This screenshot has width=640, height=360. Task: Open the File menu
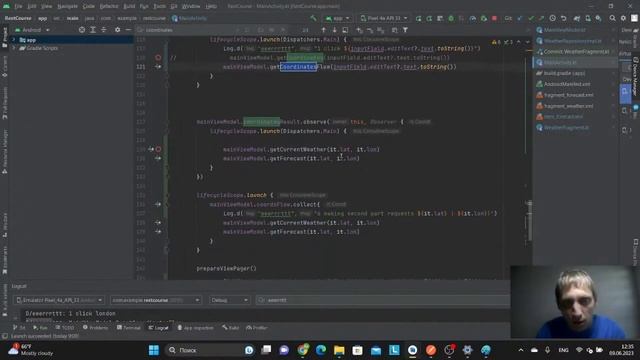[18, 6]
